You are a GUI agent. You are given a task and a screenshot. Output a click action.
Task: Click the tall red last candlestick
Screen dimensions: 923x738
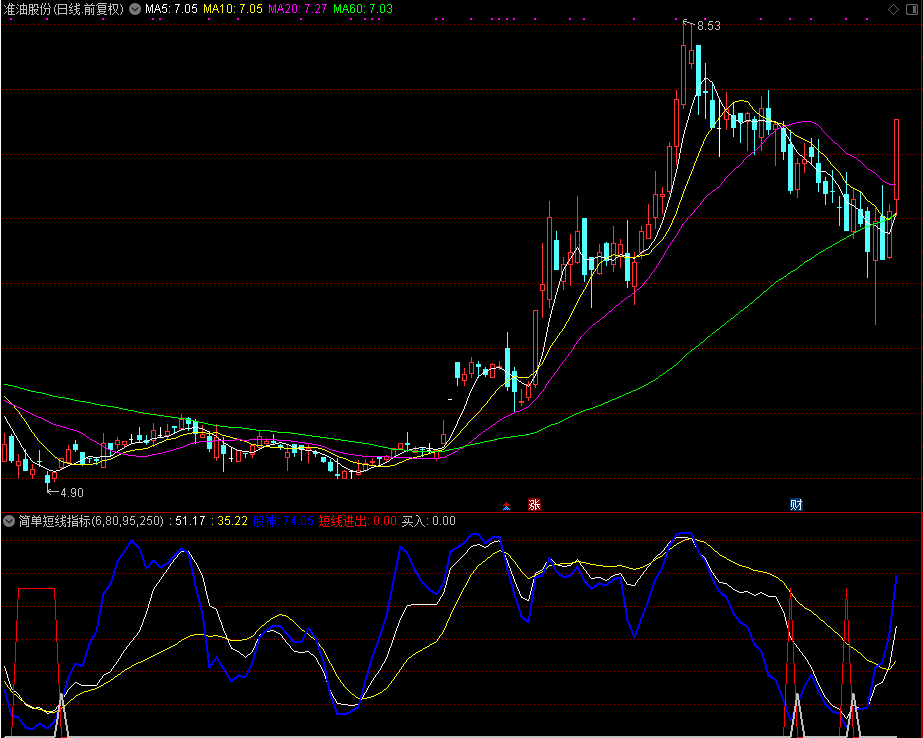tap(896, 160)
